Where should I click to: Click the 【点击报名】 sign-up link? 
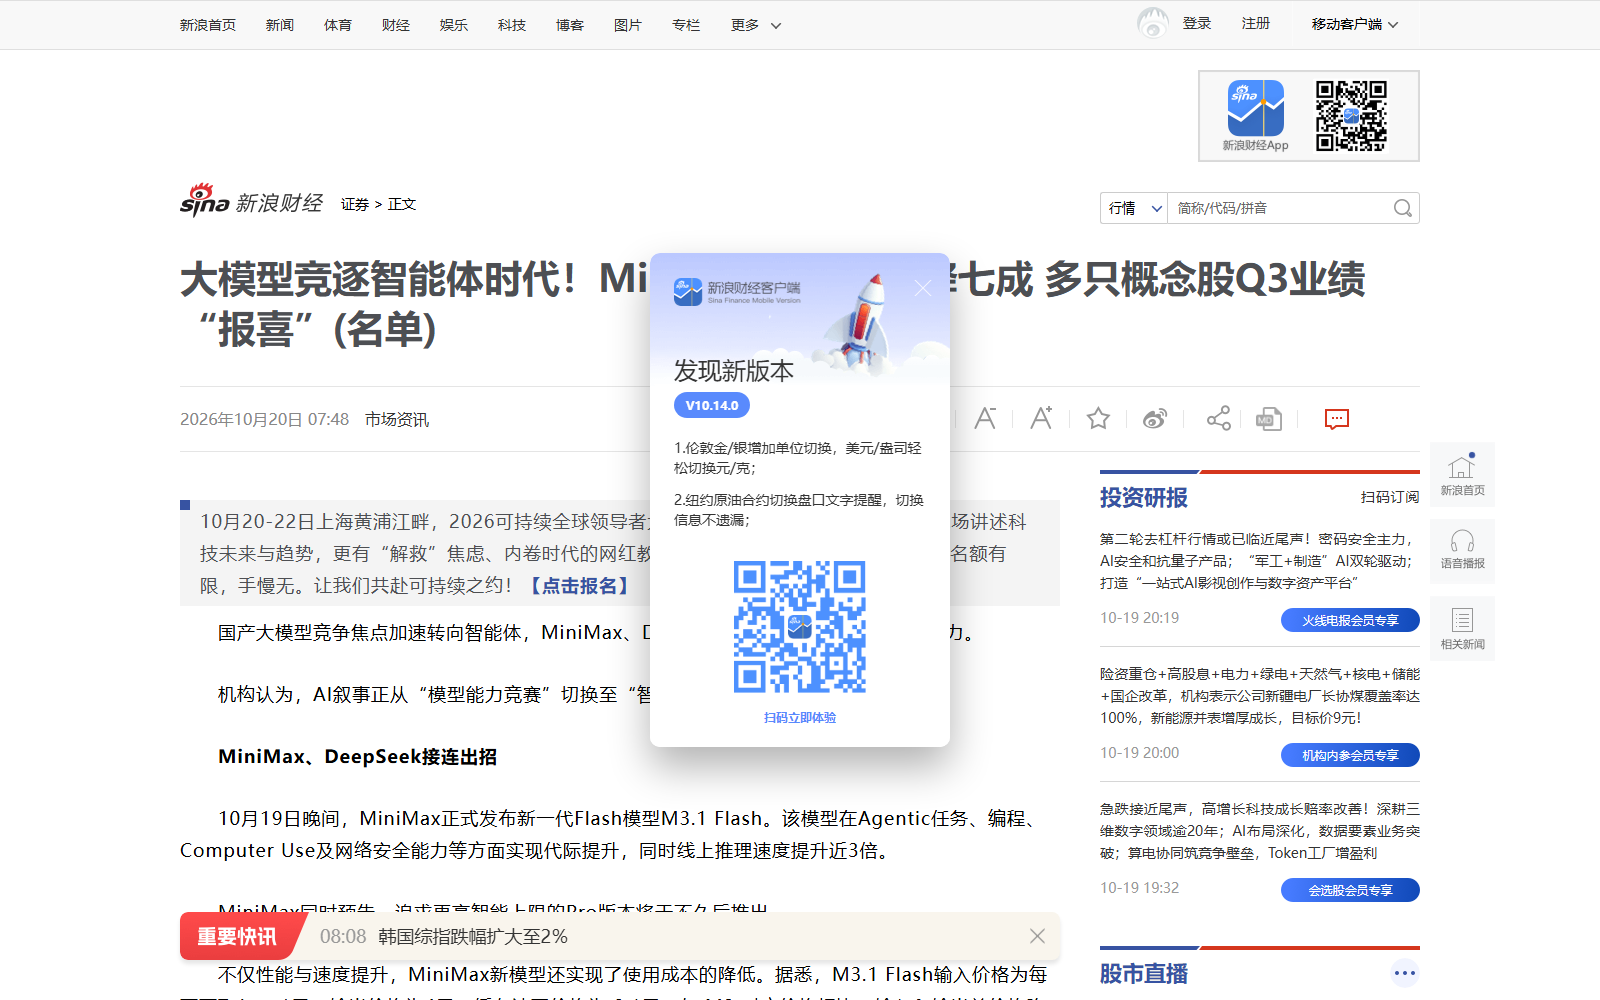(x=579, y=585)
